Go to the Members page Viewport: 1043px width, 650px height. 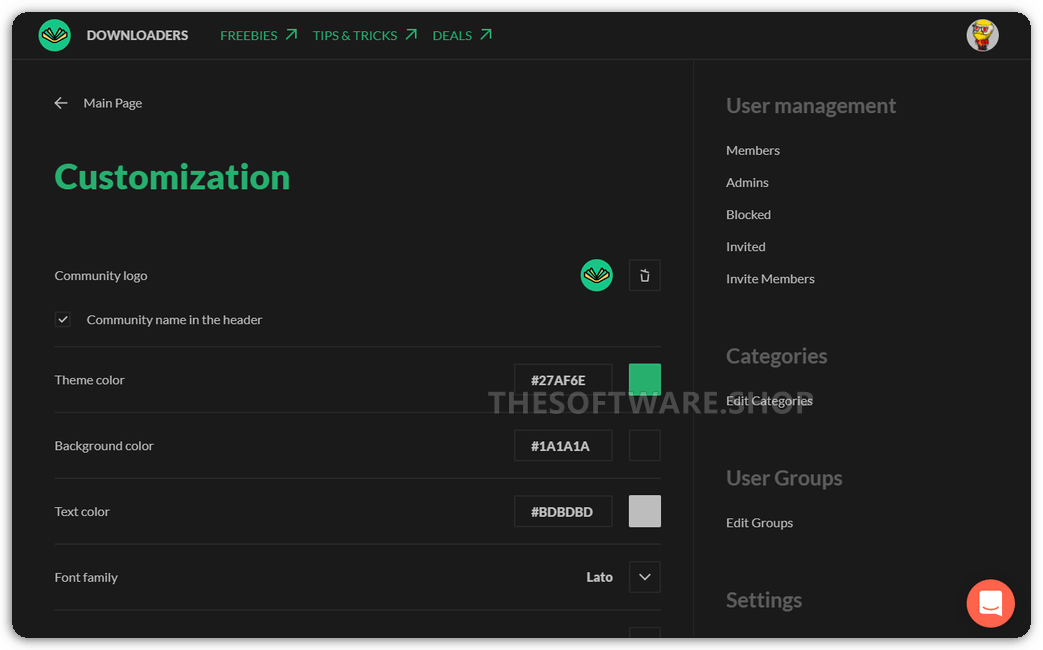tap(753, 150)
